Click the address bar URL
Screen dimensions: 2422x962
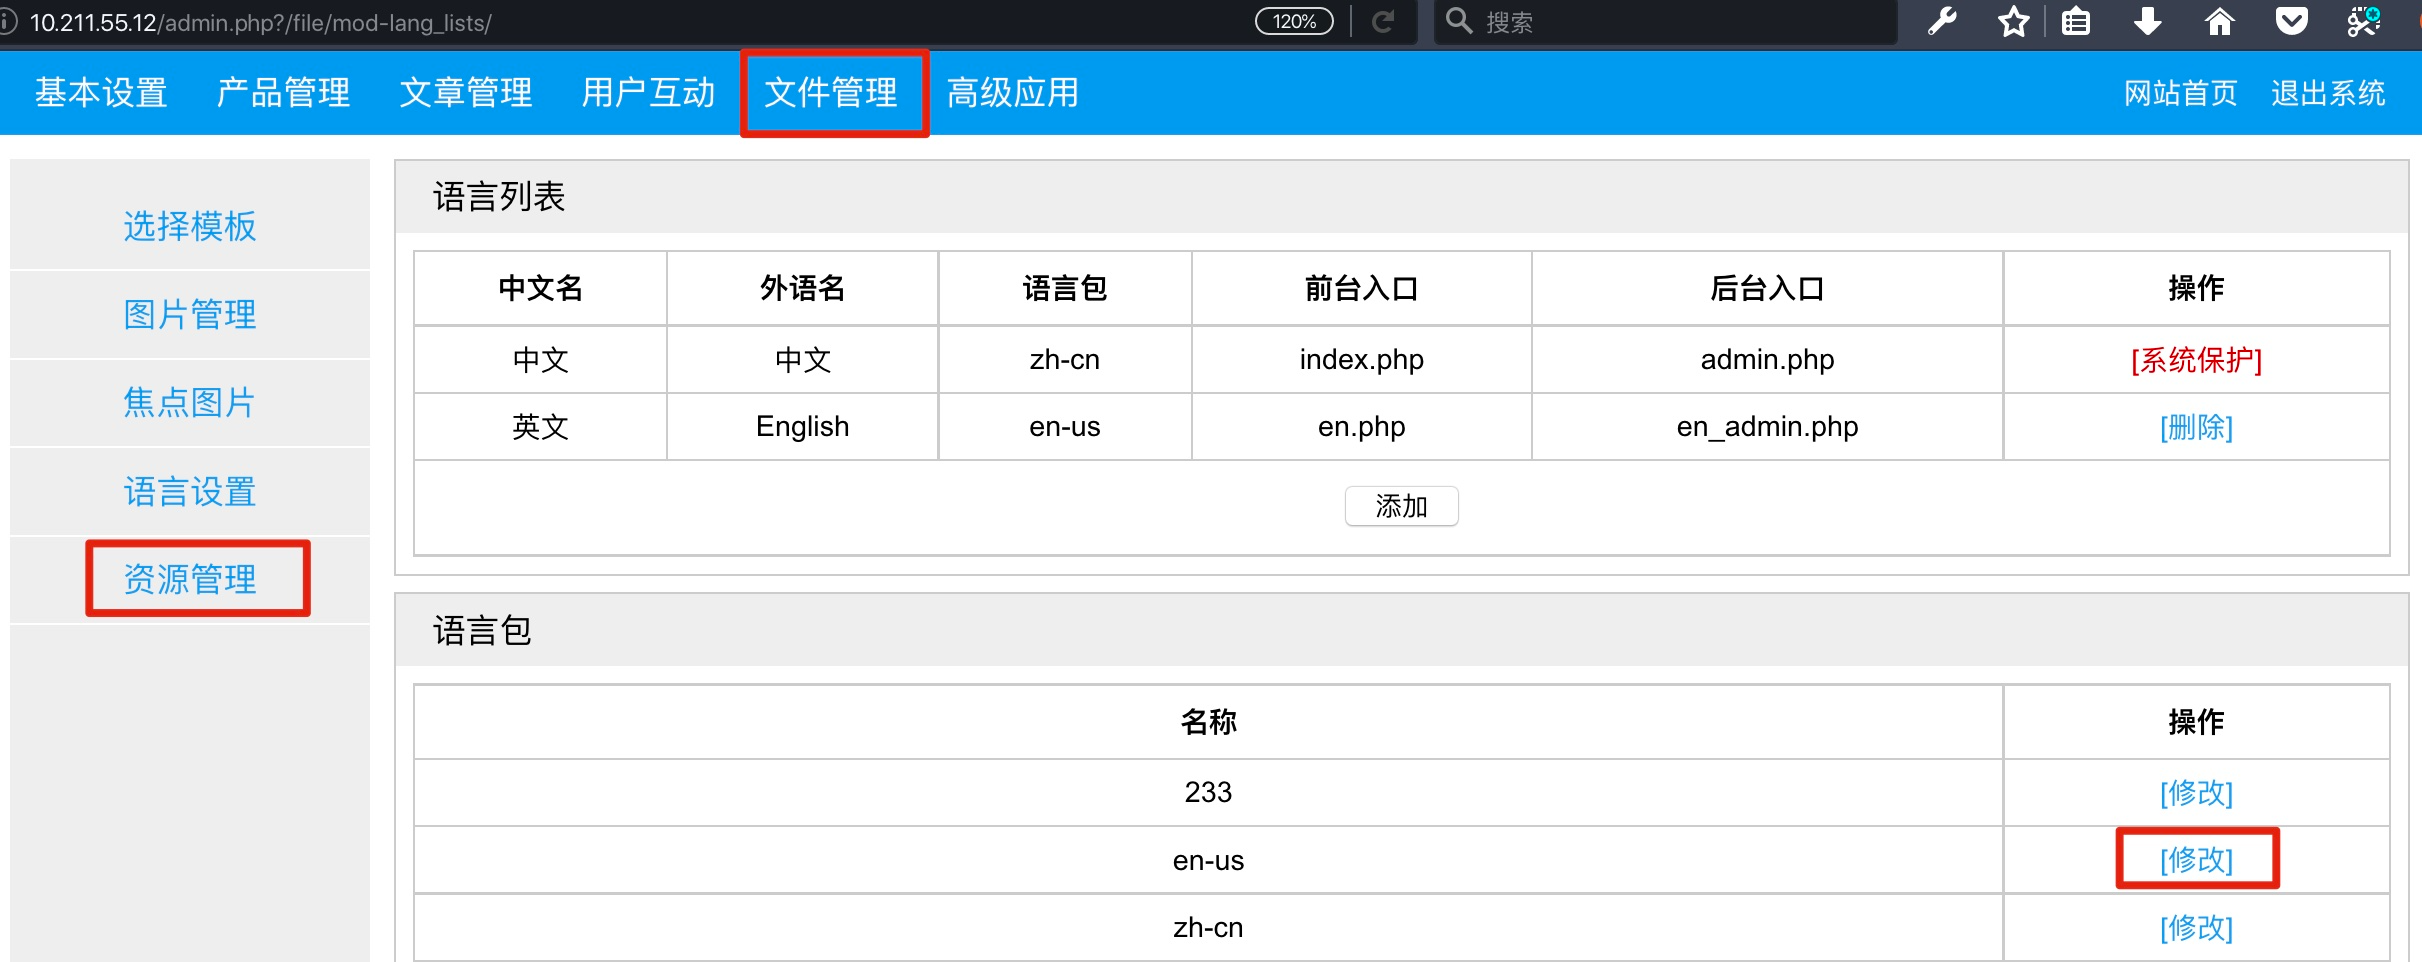tap(261, 22)
